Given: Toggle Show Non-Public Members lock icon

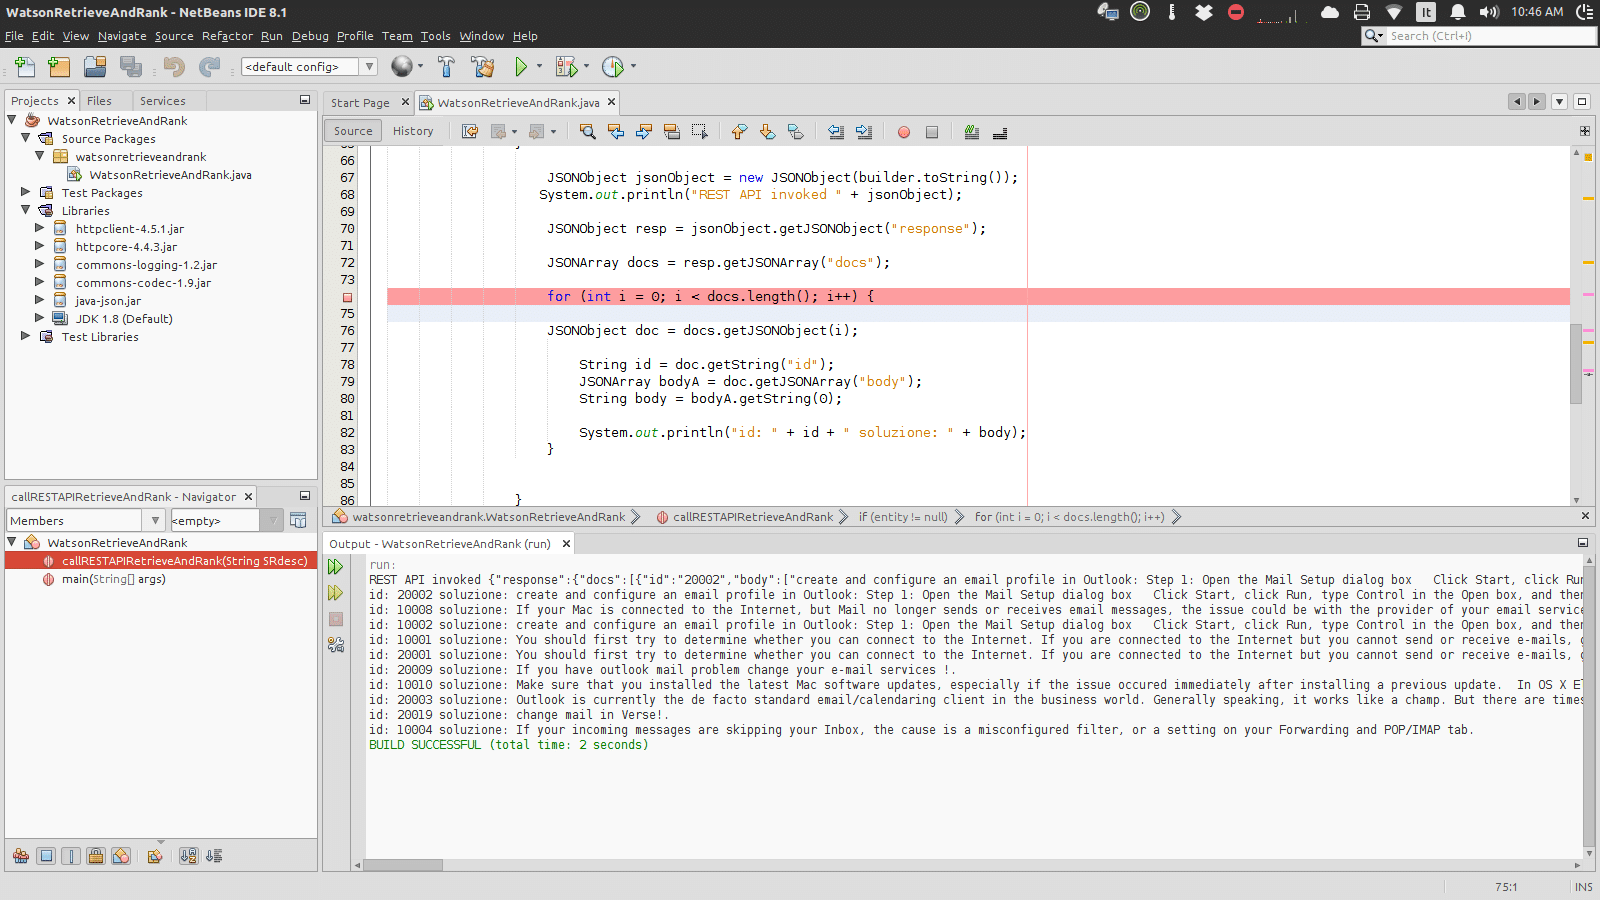Looking at the screenshot, I should coord(96,856).
